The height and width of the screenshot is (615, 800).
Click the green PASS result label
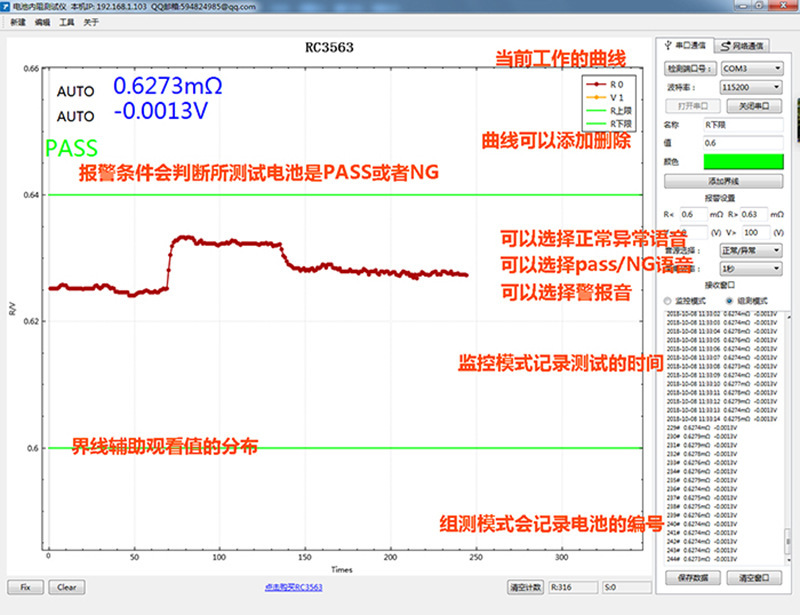(x=71, y=149)
